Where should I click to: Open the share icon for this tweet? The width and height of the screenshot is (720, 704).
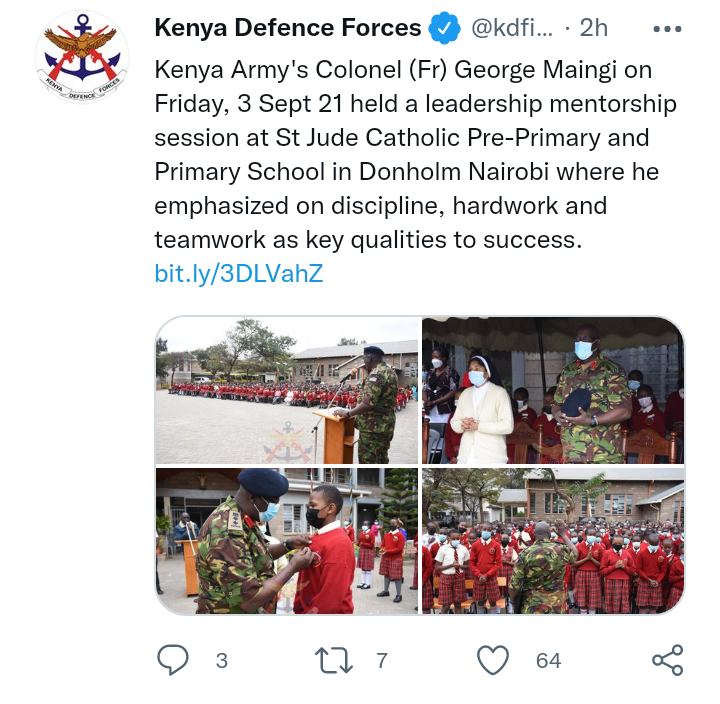pyautogui.click(x=668, y=660)
